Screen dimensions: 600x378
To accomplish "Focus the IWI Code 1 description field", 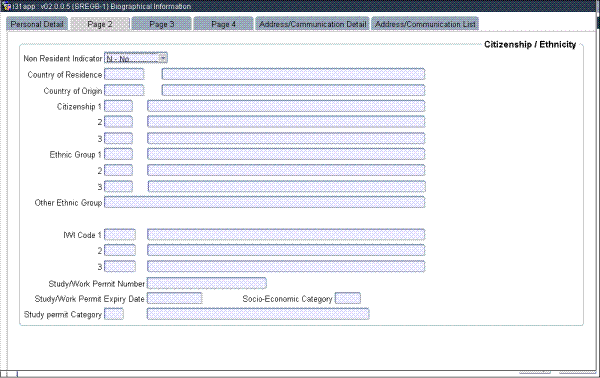I will (x=286, y=235).
